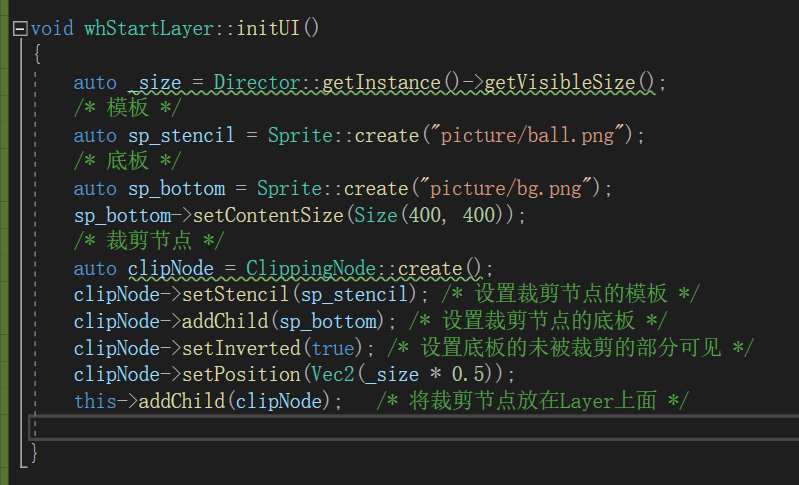
Task: Click the 'void' keyword in the function signature
Action: [x=52, y=28]
